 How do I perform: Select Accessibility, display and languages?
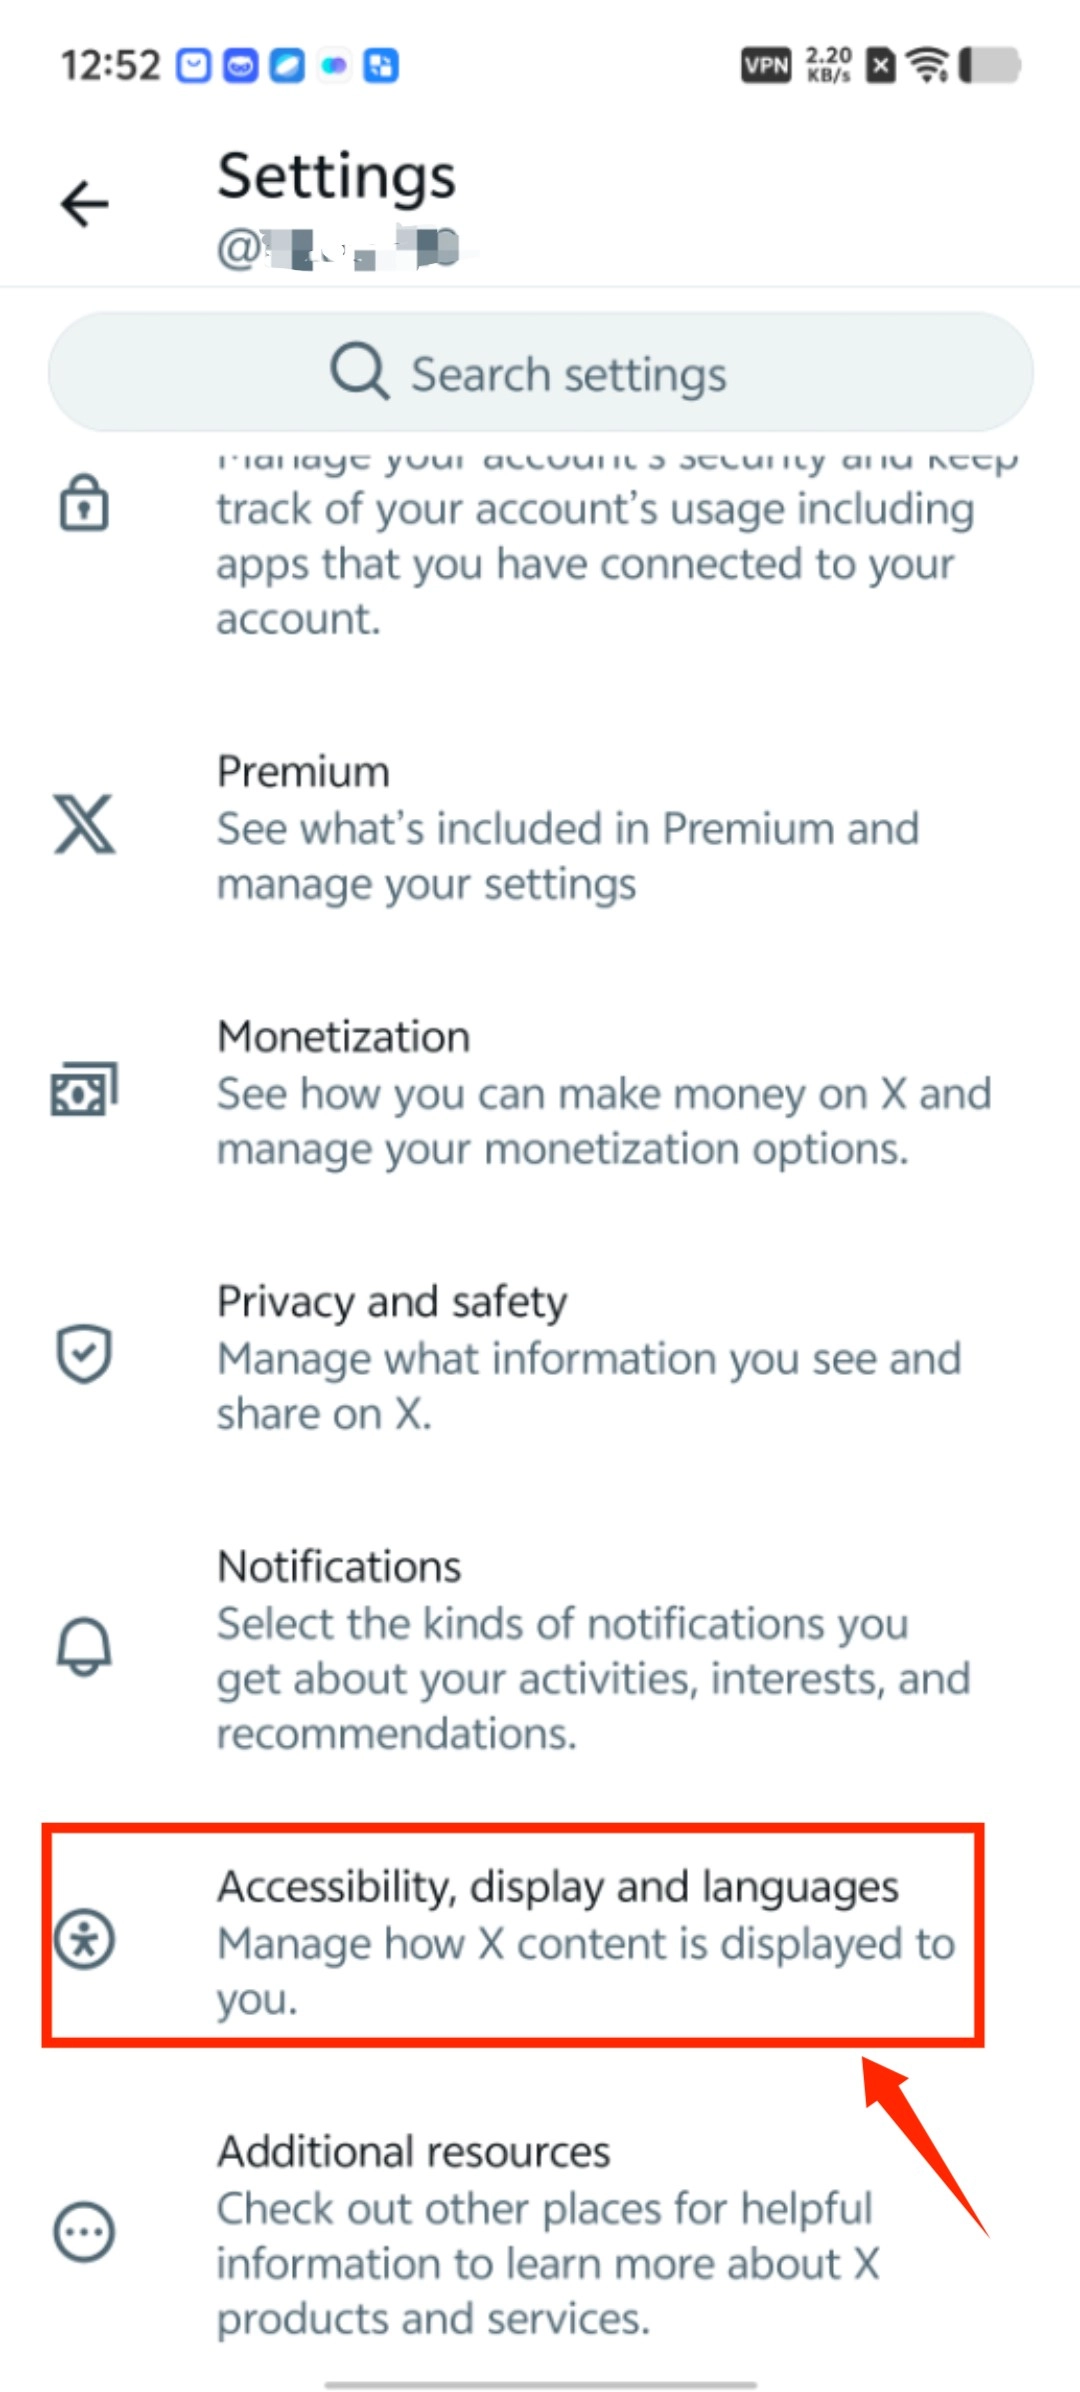tap(586, 1940)
